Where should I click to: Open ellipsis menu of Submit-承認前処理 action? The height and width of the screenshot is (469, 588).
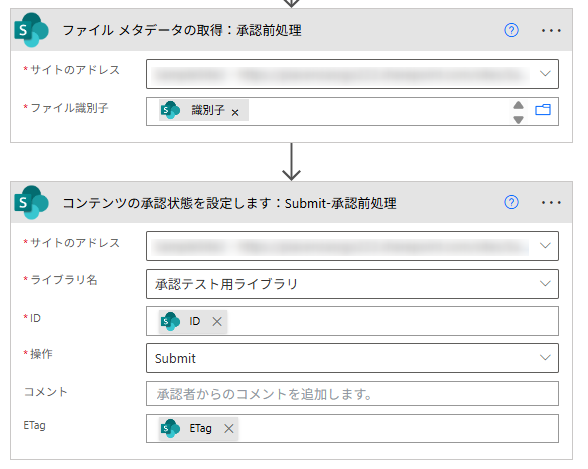tap(551, 203)
